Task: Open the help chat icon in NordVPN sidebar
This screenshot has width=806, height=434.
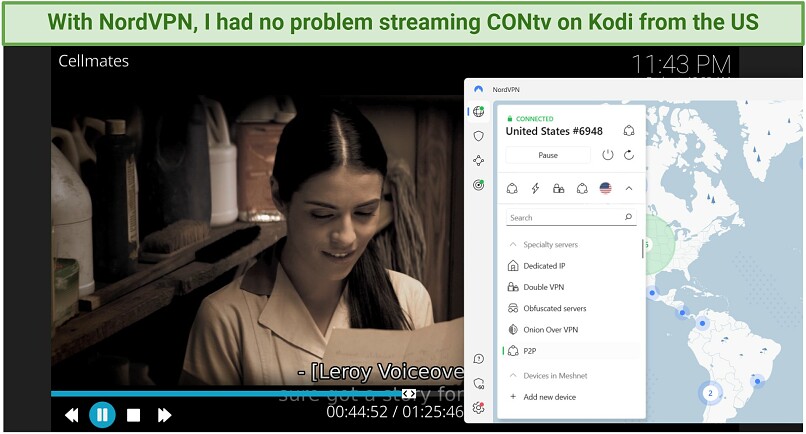Action: [479, 359]
